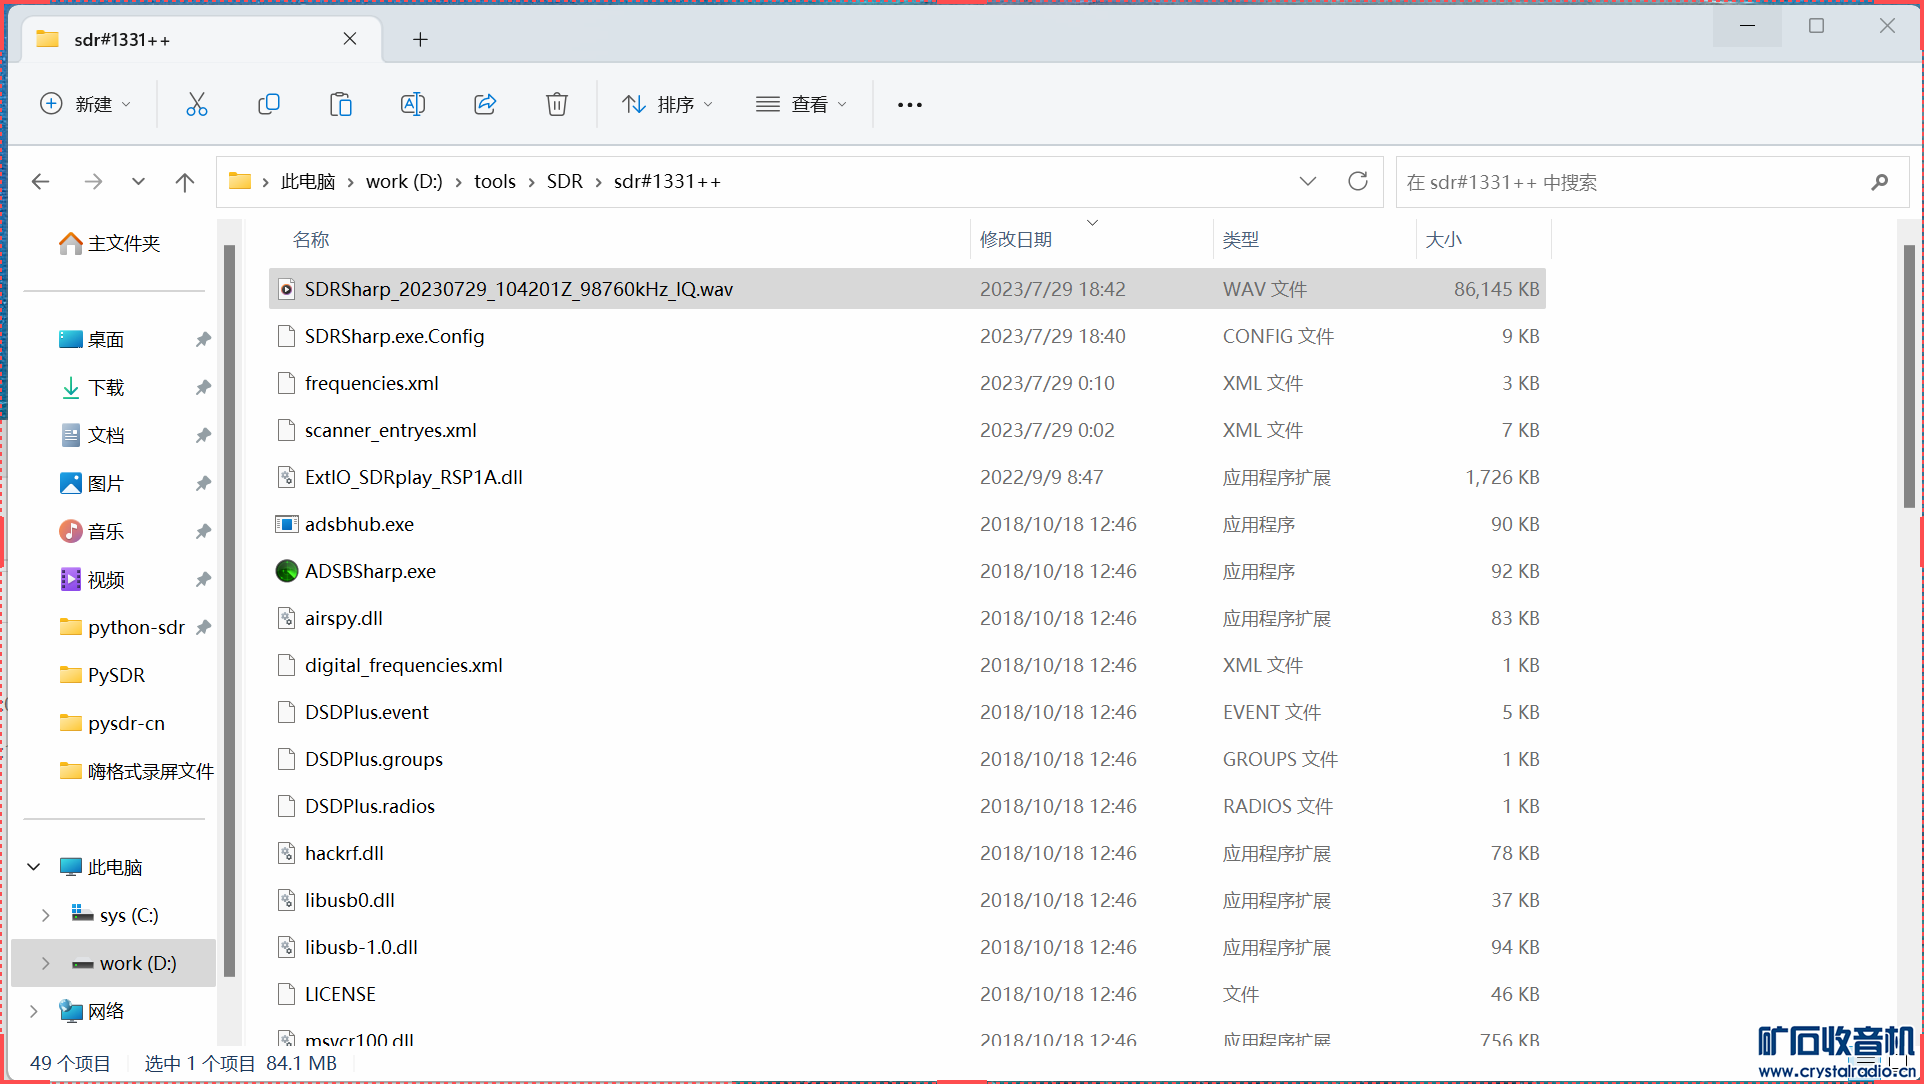Go up one folder level
1924x1084 pixels.
(184, 181)
